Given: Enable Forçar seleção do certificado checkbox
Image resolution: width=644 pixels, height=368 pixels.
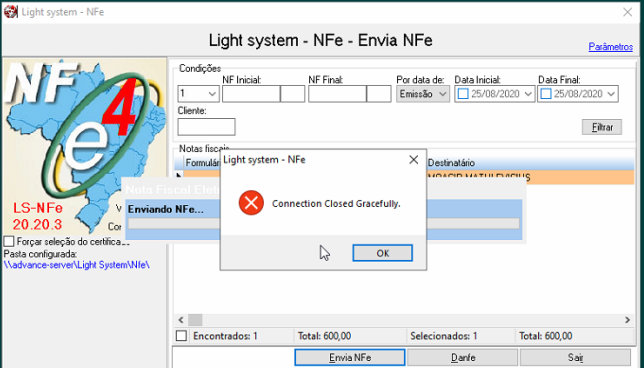Looking at the screenshot, I should point(9,241).
